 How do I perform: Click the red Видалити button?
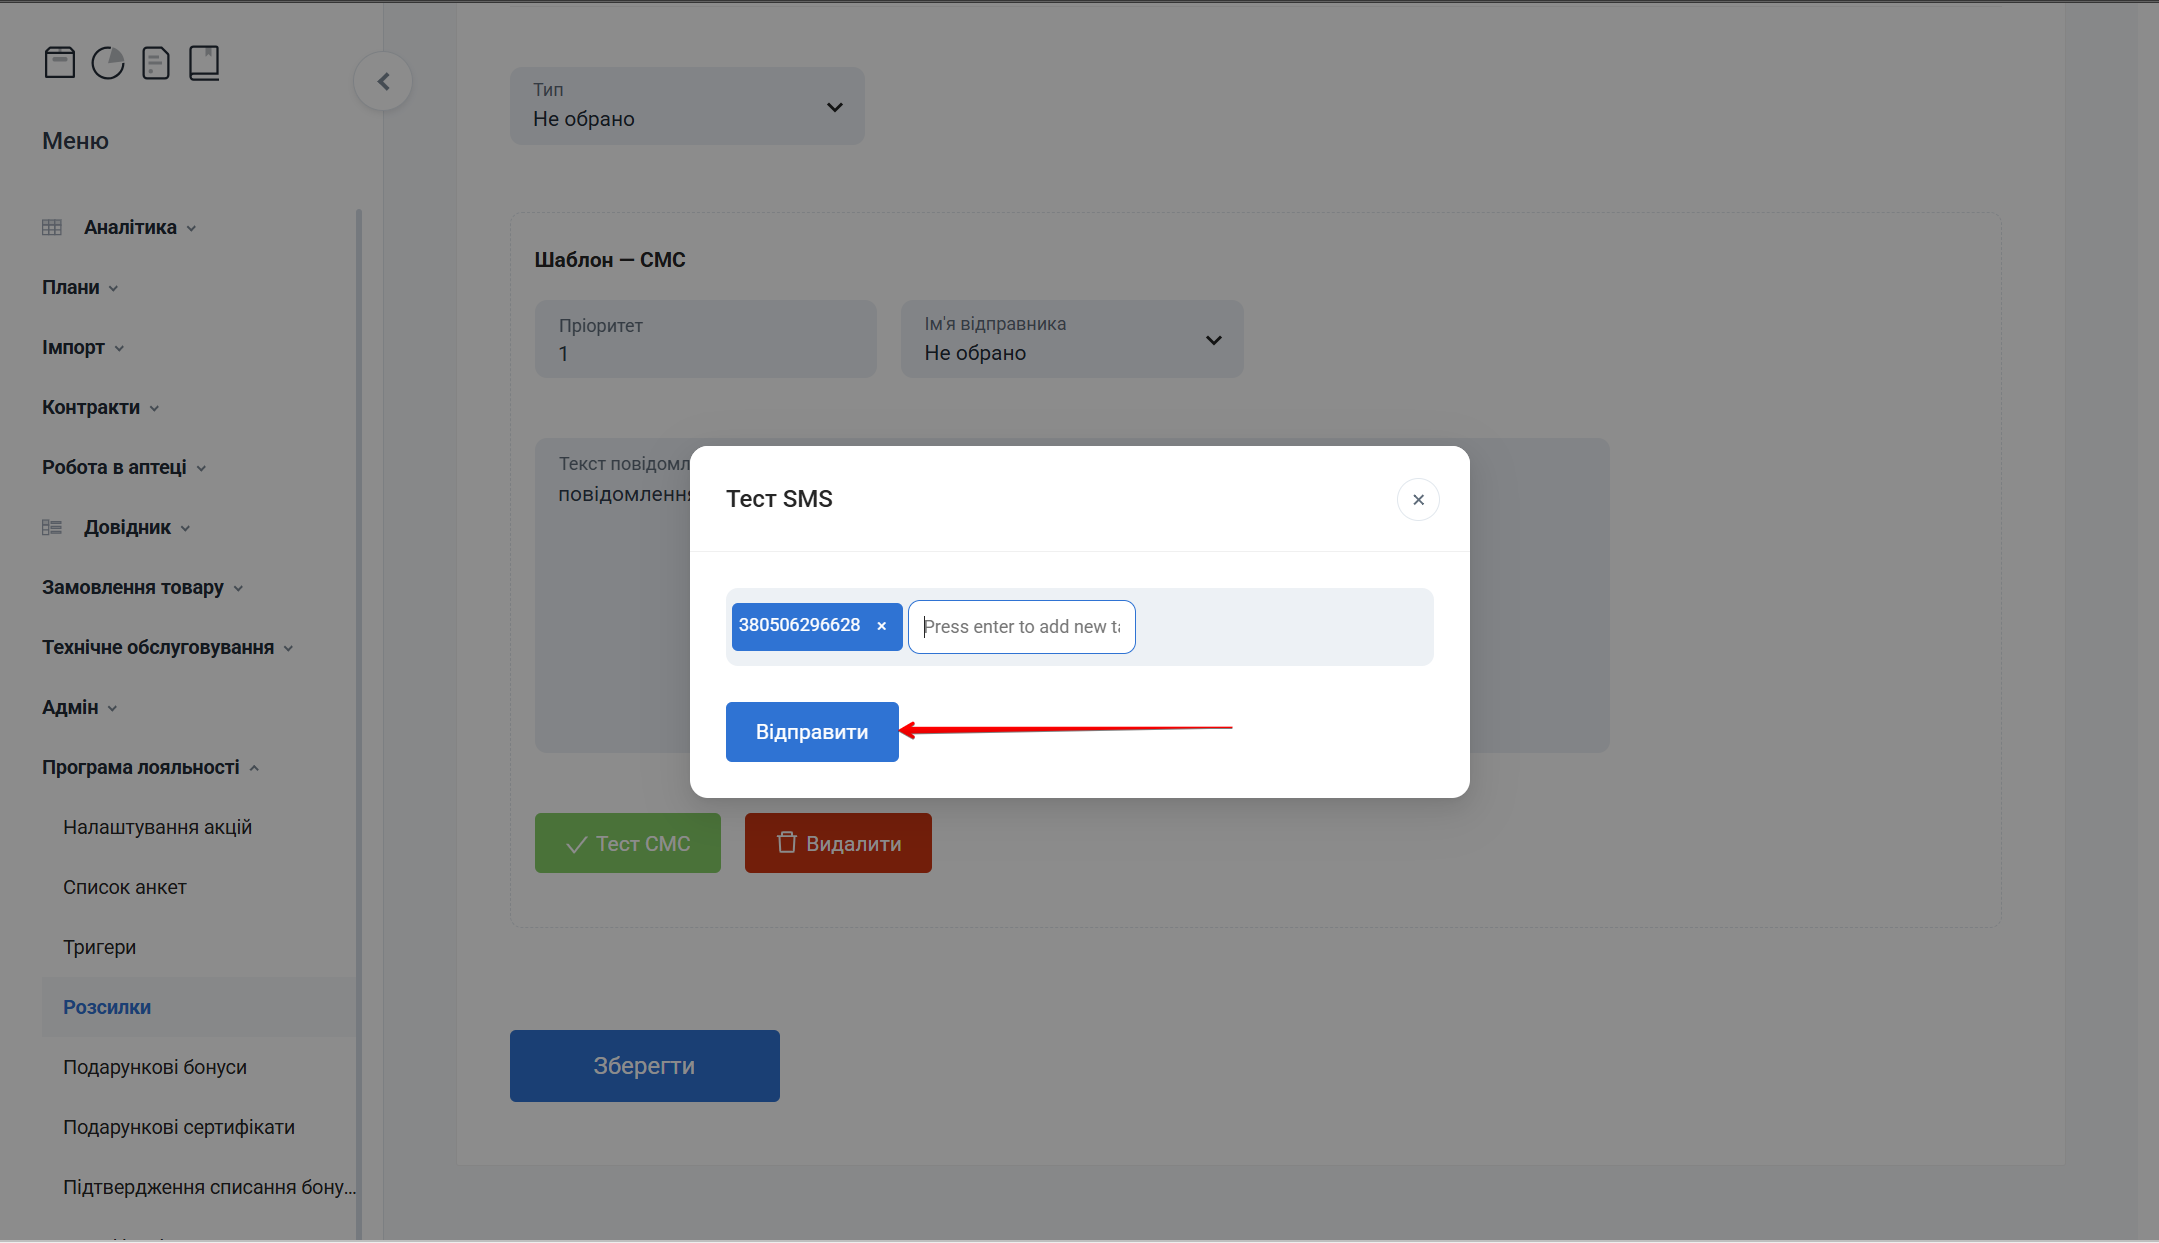838,843
